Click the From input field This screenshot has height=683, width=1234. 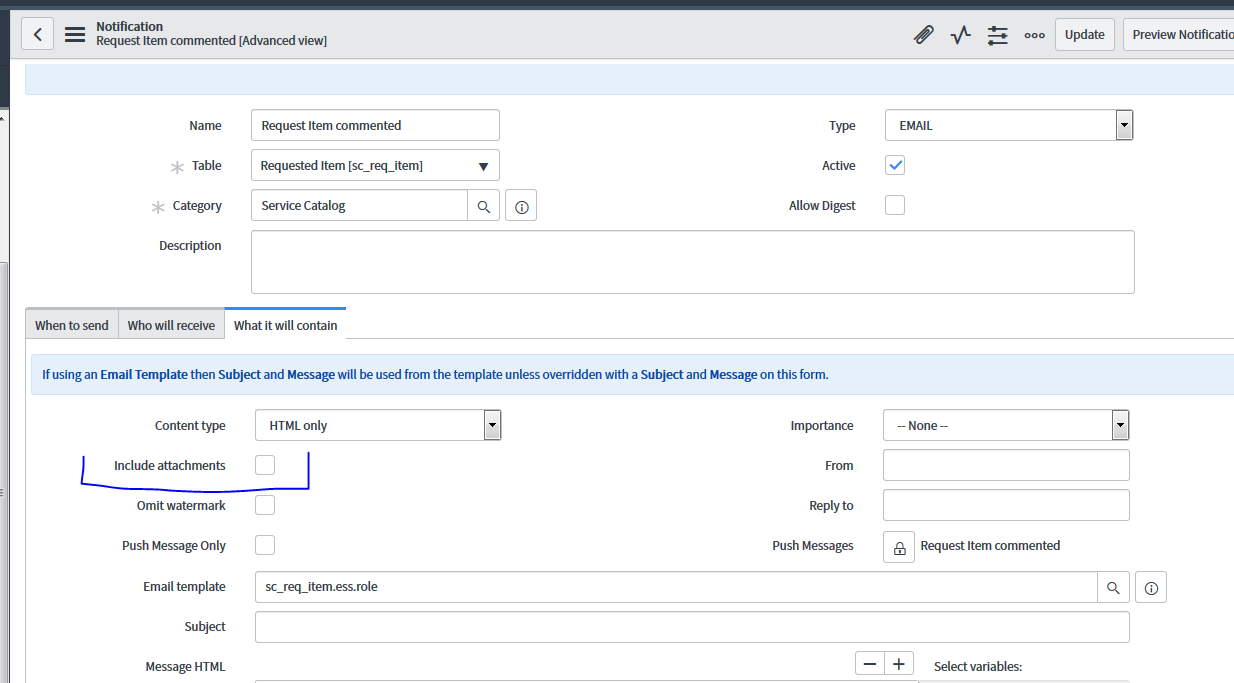pos(1006,465)
